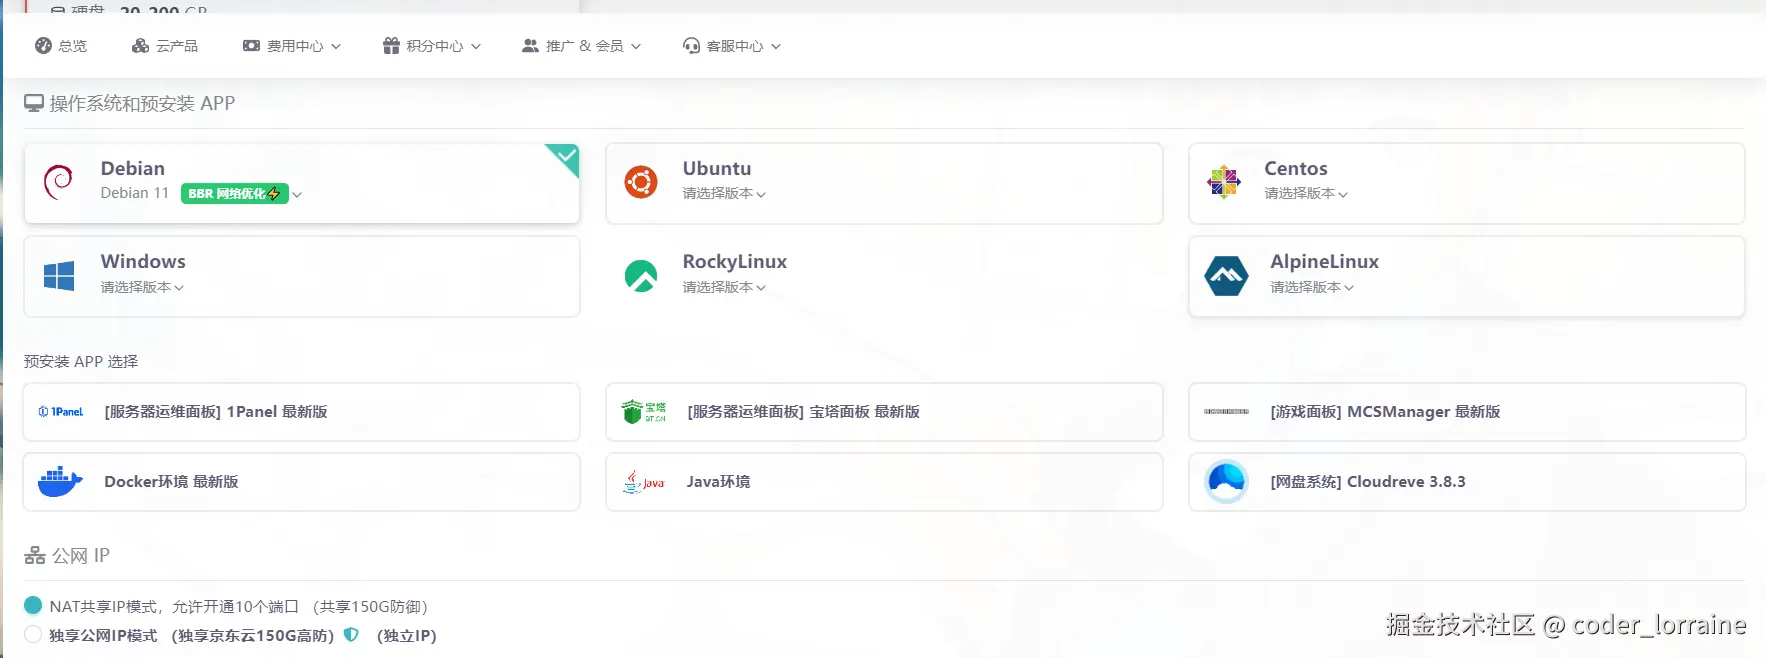Click the AlpineLinux hexagon logo icon
This screenshot has height=658, width=1766.
pos(1226,275)
